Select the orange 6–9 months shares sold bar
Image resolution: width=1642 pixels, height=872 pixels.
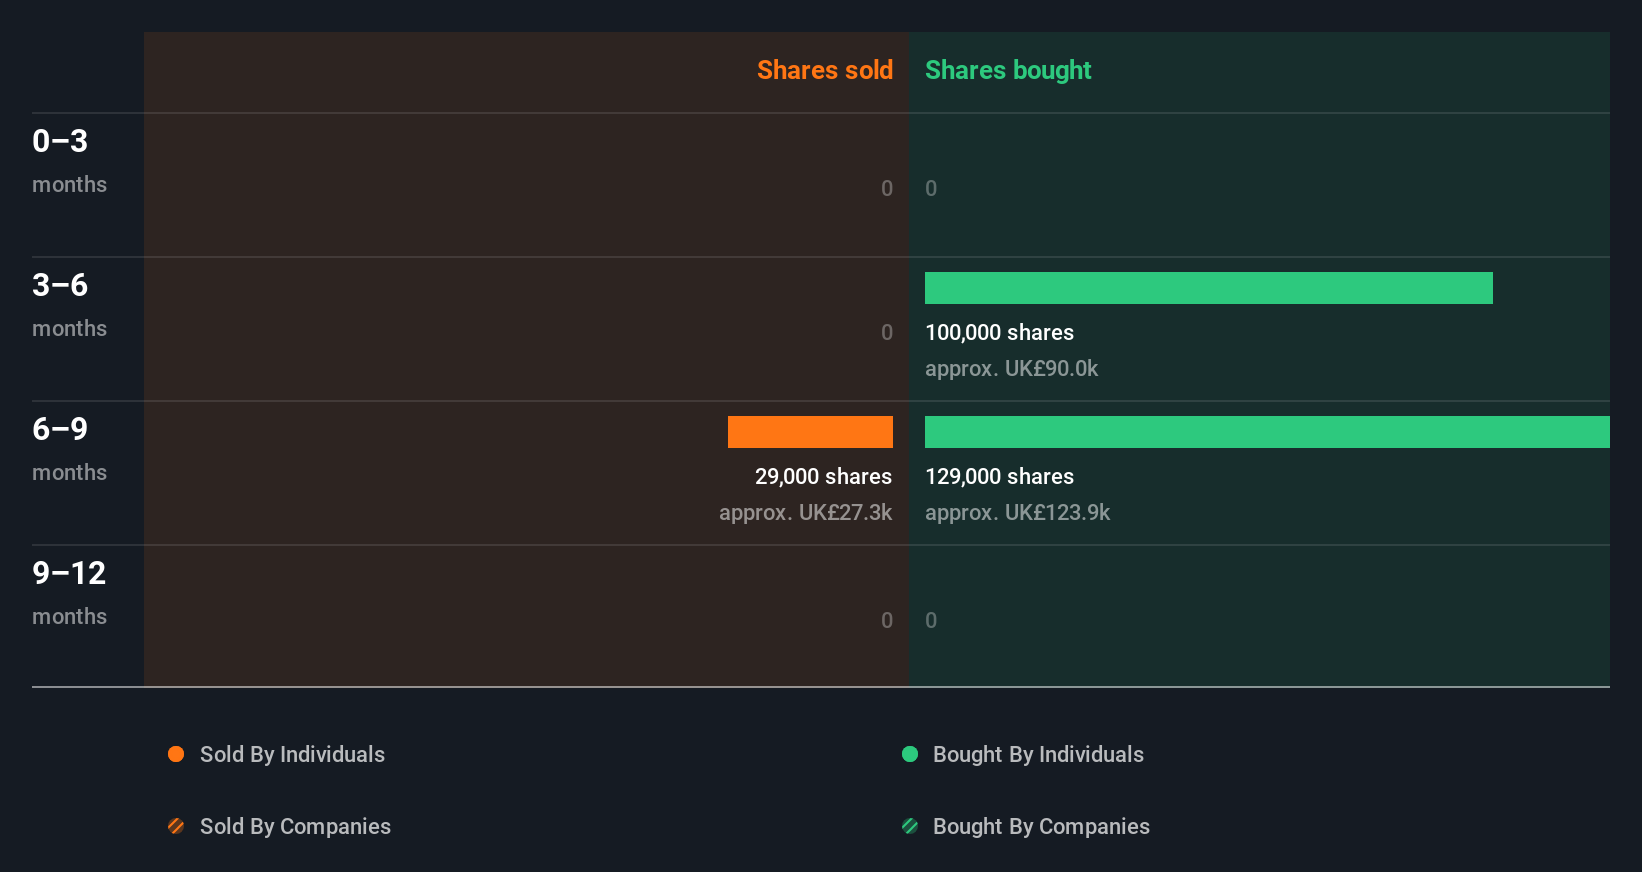[810, 432]
